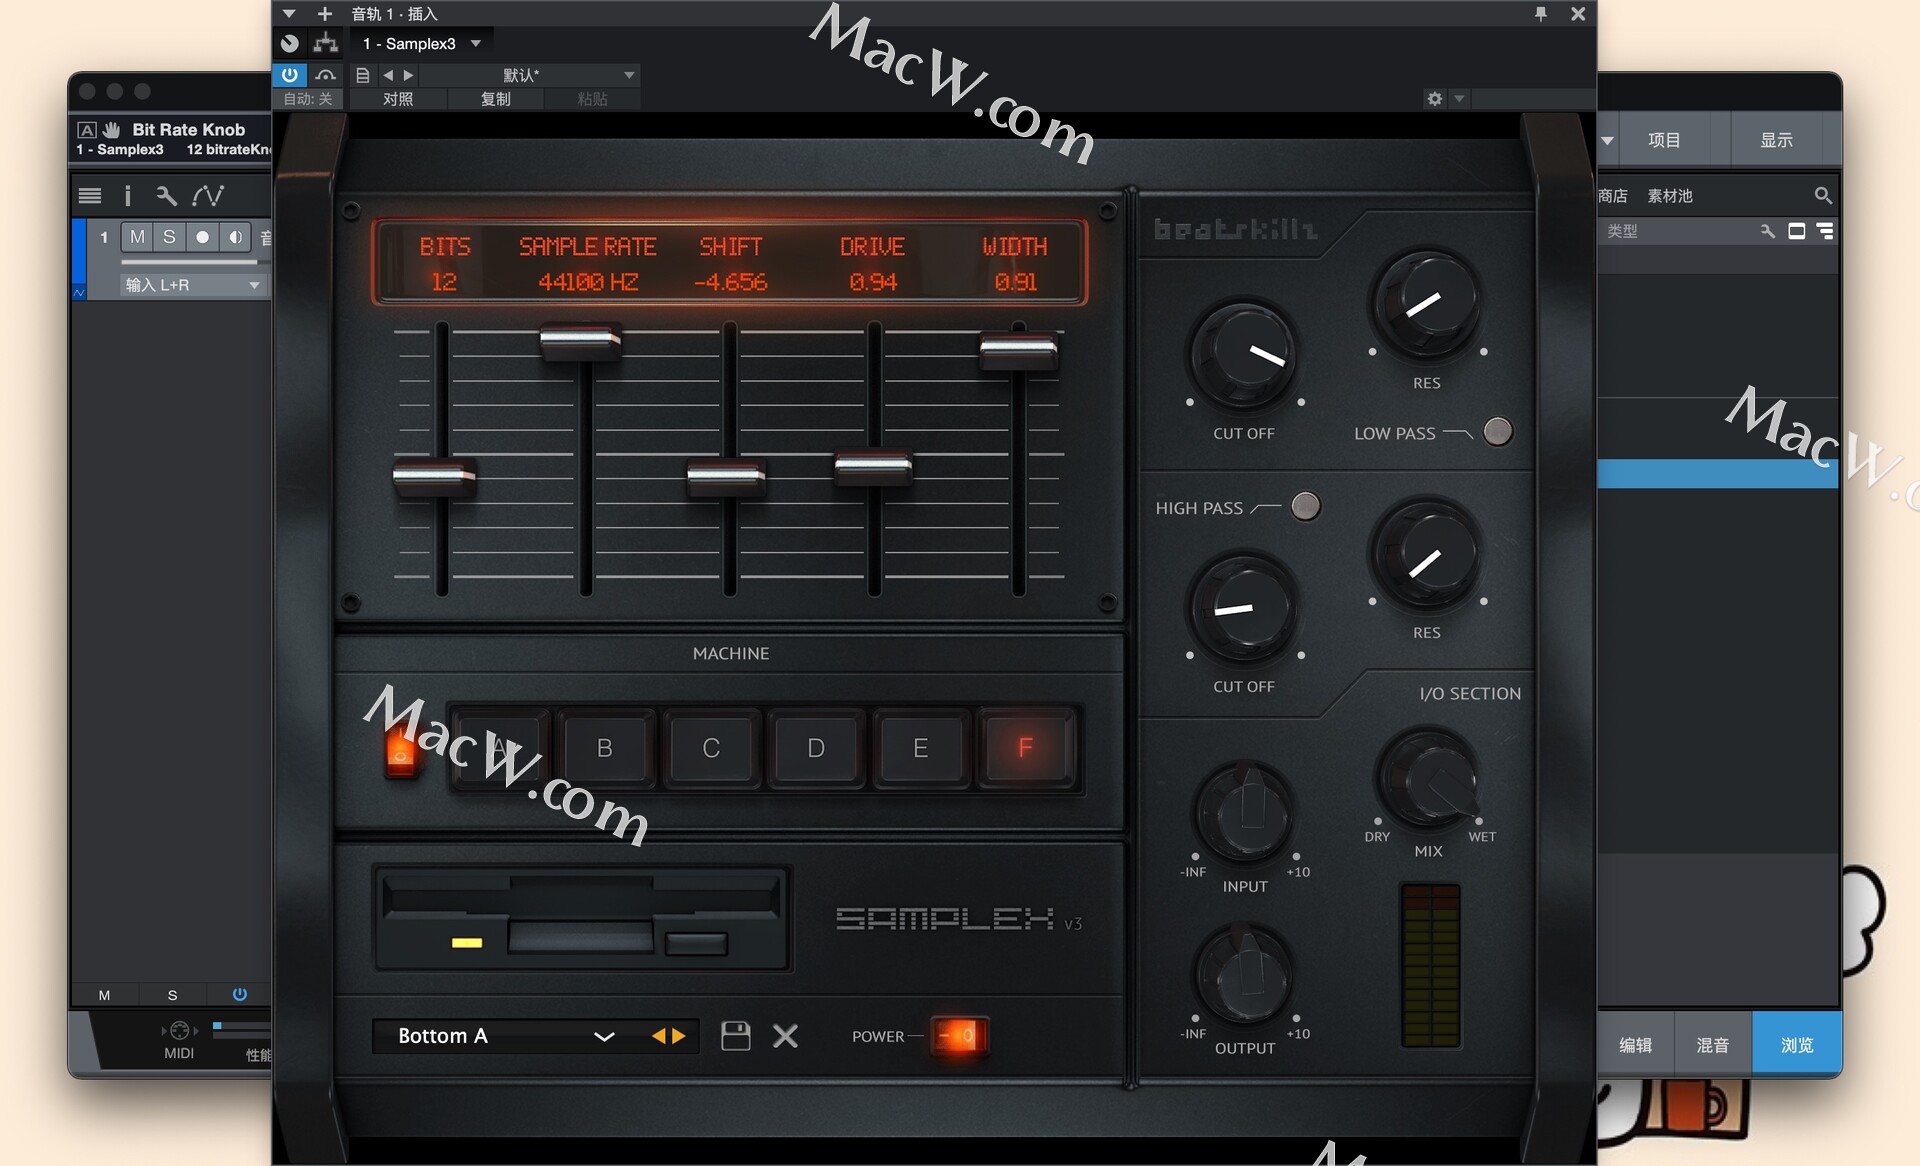Open the wrench track options icon
Image resolution: width=1920 pixels, height=1166 pixels.
[x=166, y=195]
